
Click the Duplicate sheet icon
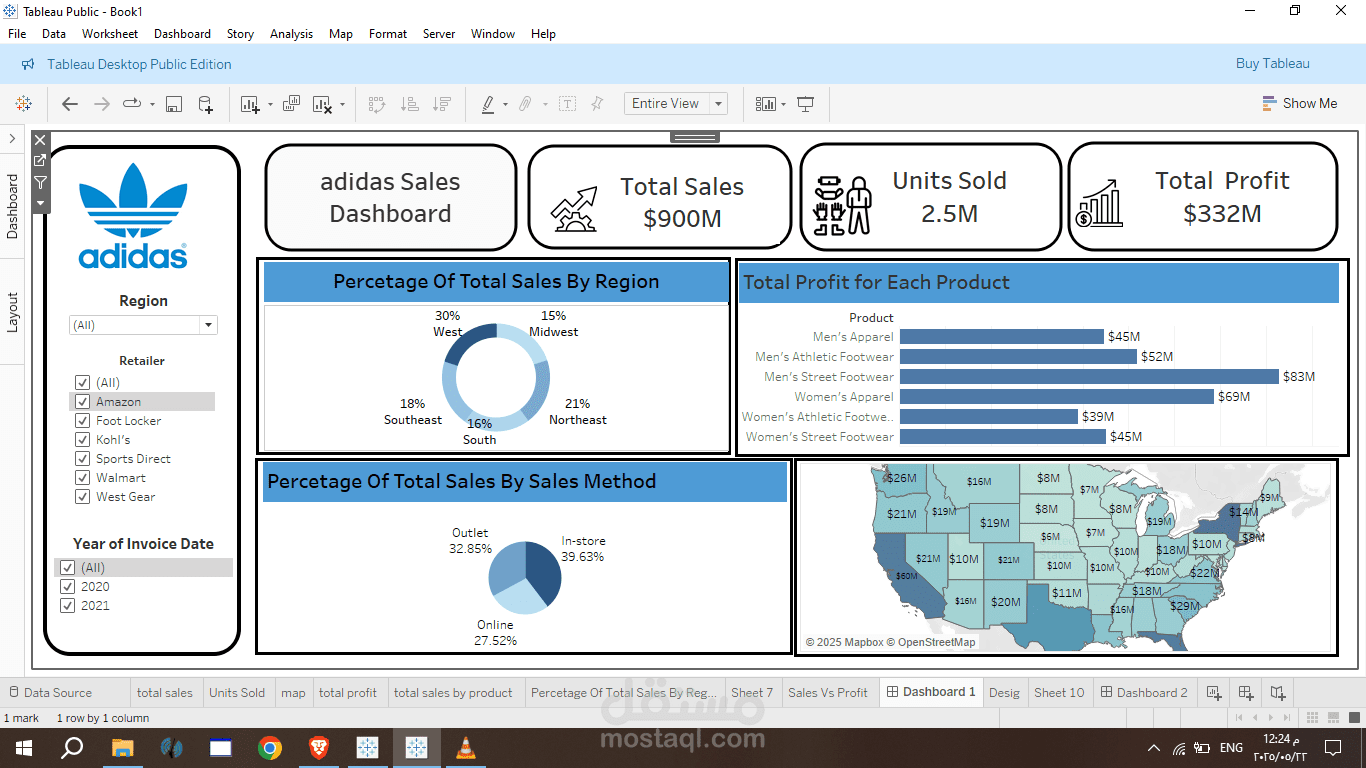click(x=292, y=104)
